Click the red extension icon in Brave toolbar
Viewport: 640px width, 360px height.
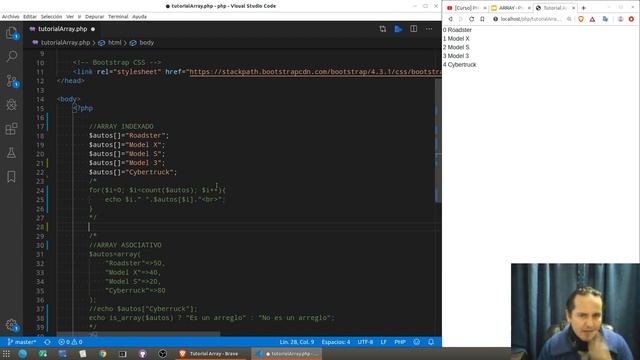(631, 19)
